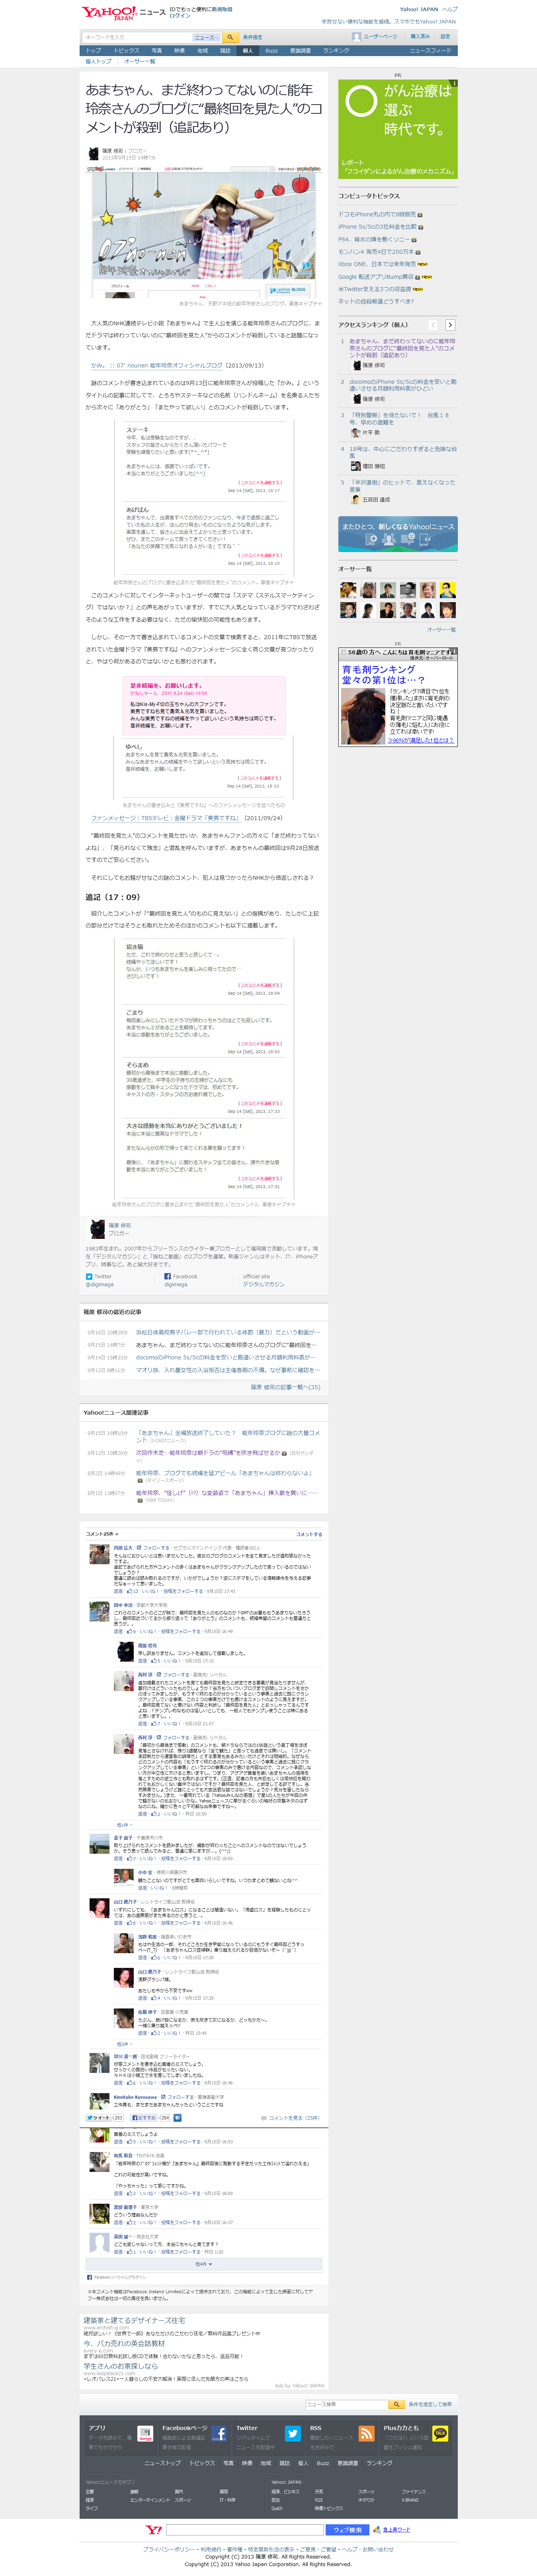Screen dimensions: 537x2576
Task: Open the 建築家と建てるデザイナーズ住宅 ad link
Action: coord(134,2319)
